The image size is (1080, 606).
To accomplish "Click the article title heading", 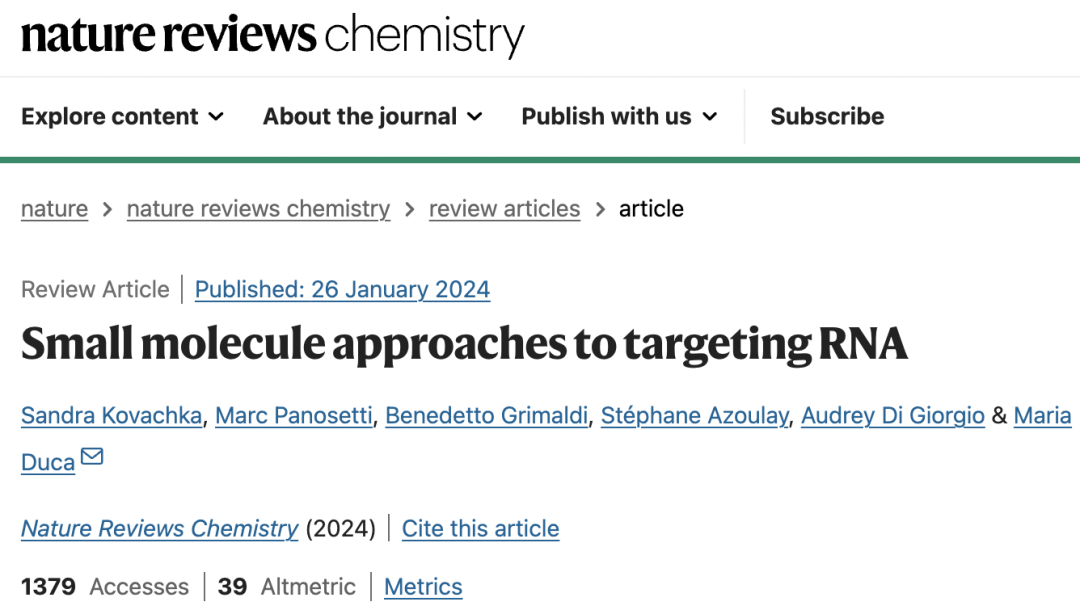I will [x=464, y=344].
